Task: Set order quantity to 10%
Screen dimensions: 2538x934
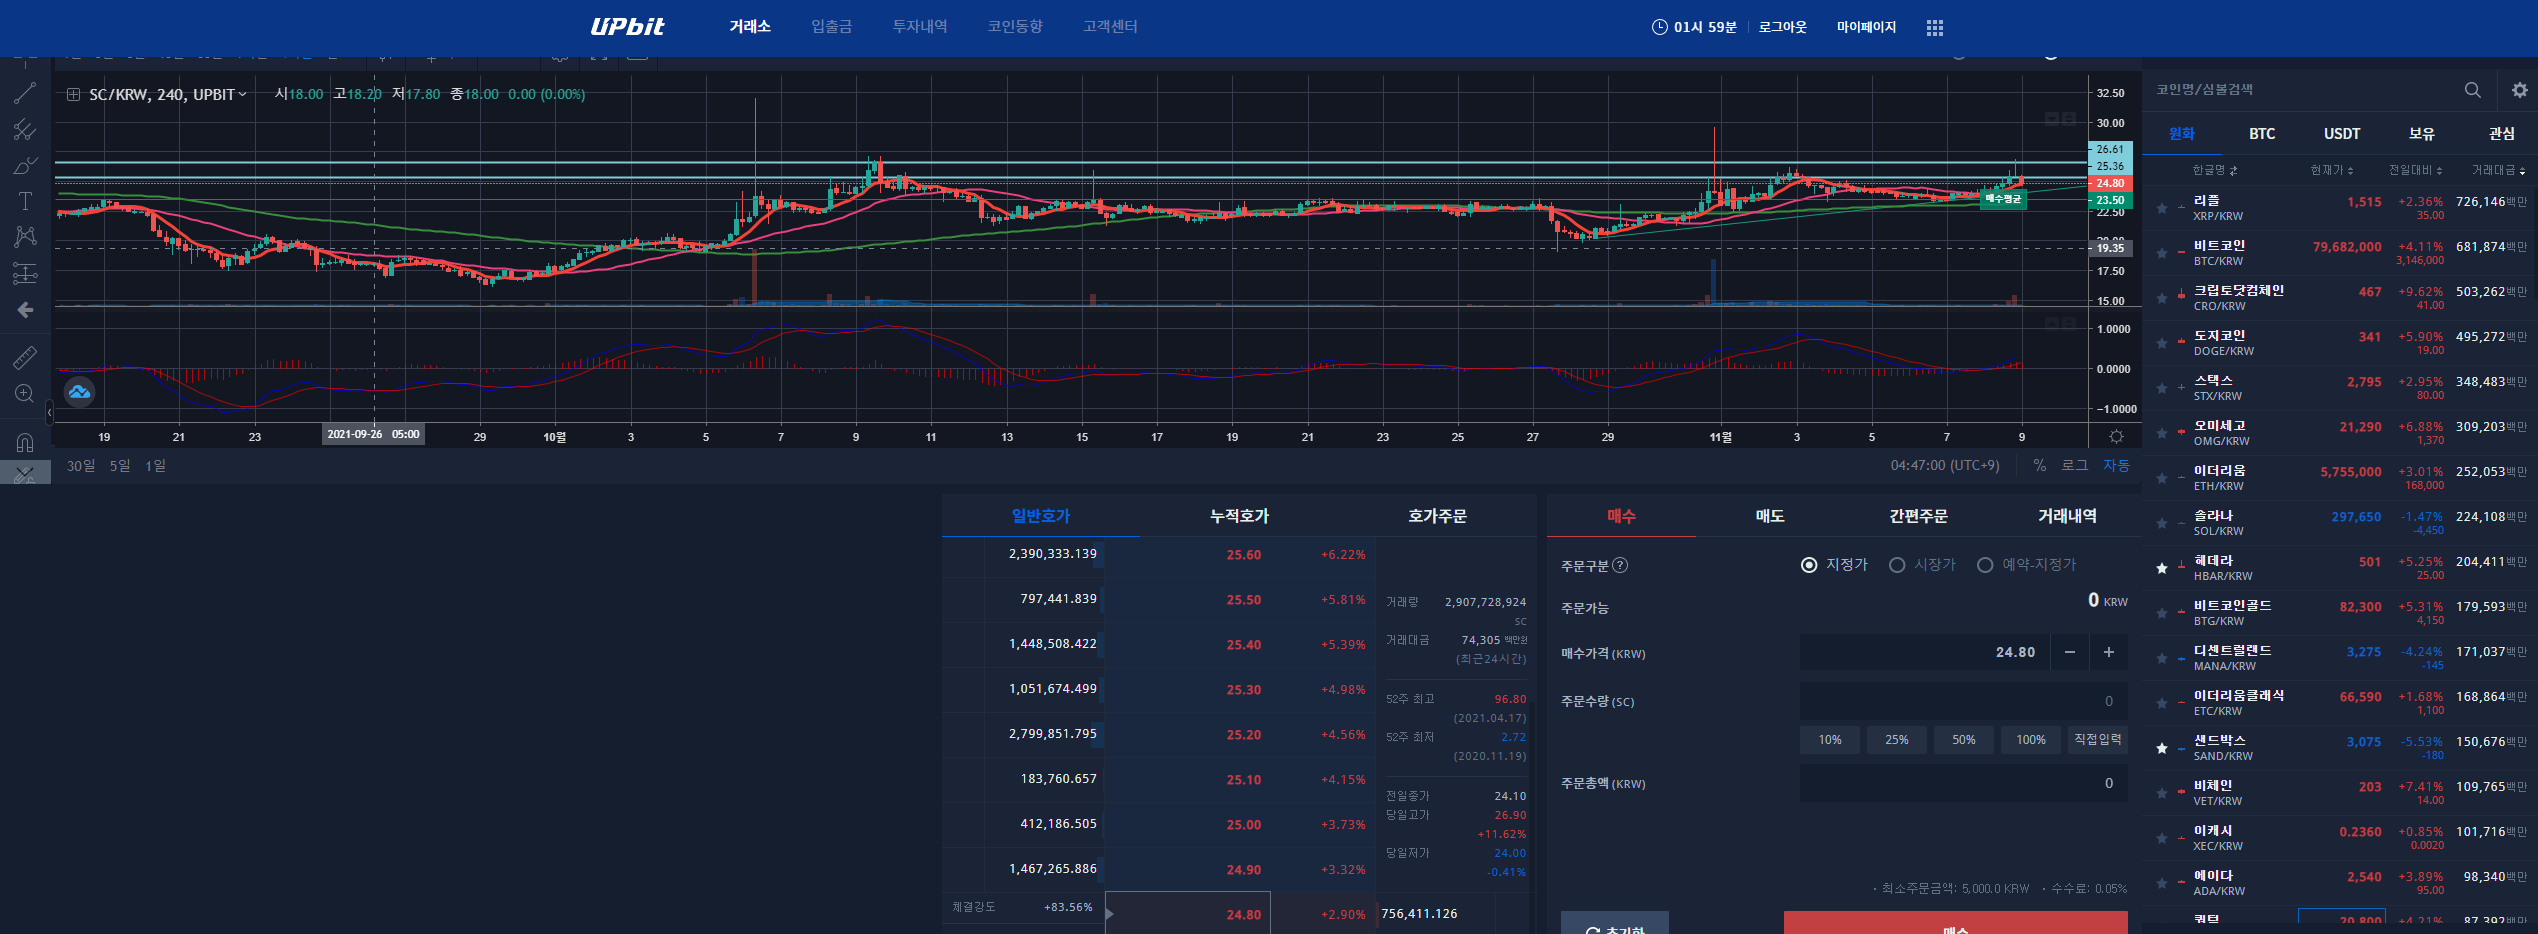Action: (x=1830, y=740)
